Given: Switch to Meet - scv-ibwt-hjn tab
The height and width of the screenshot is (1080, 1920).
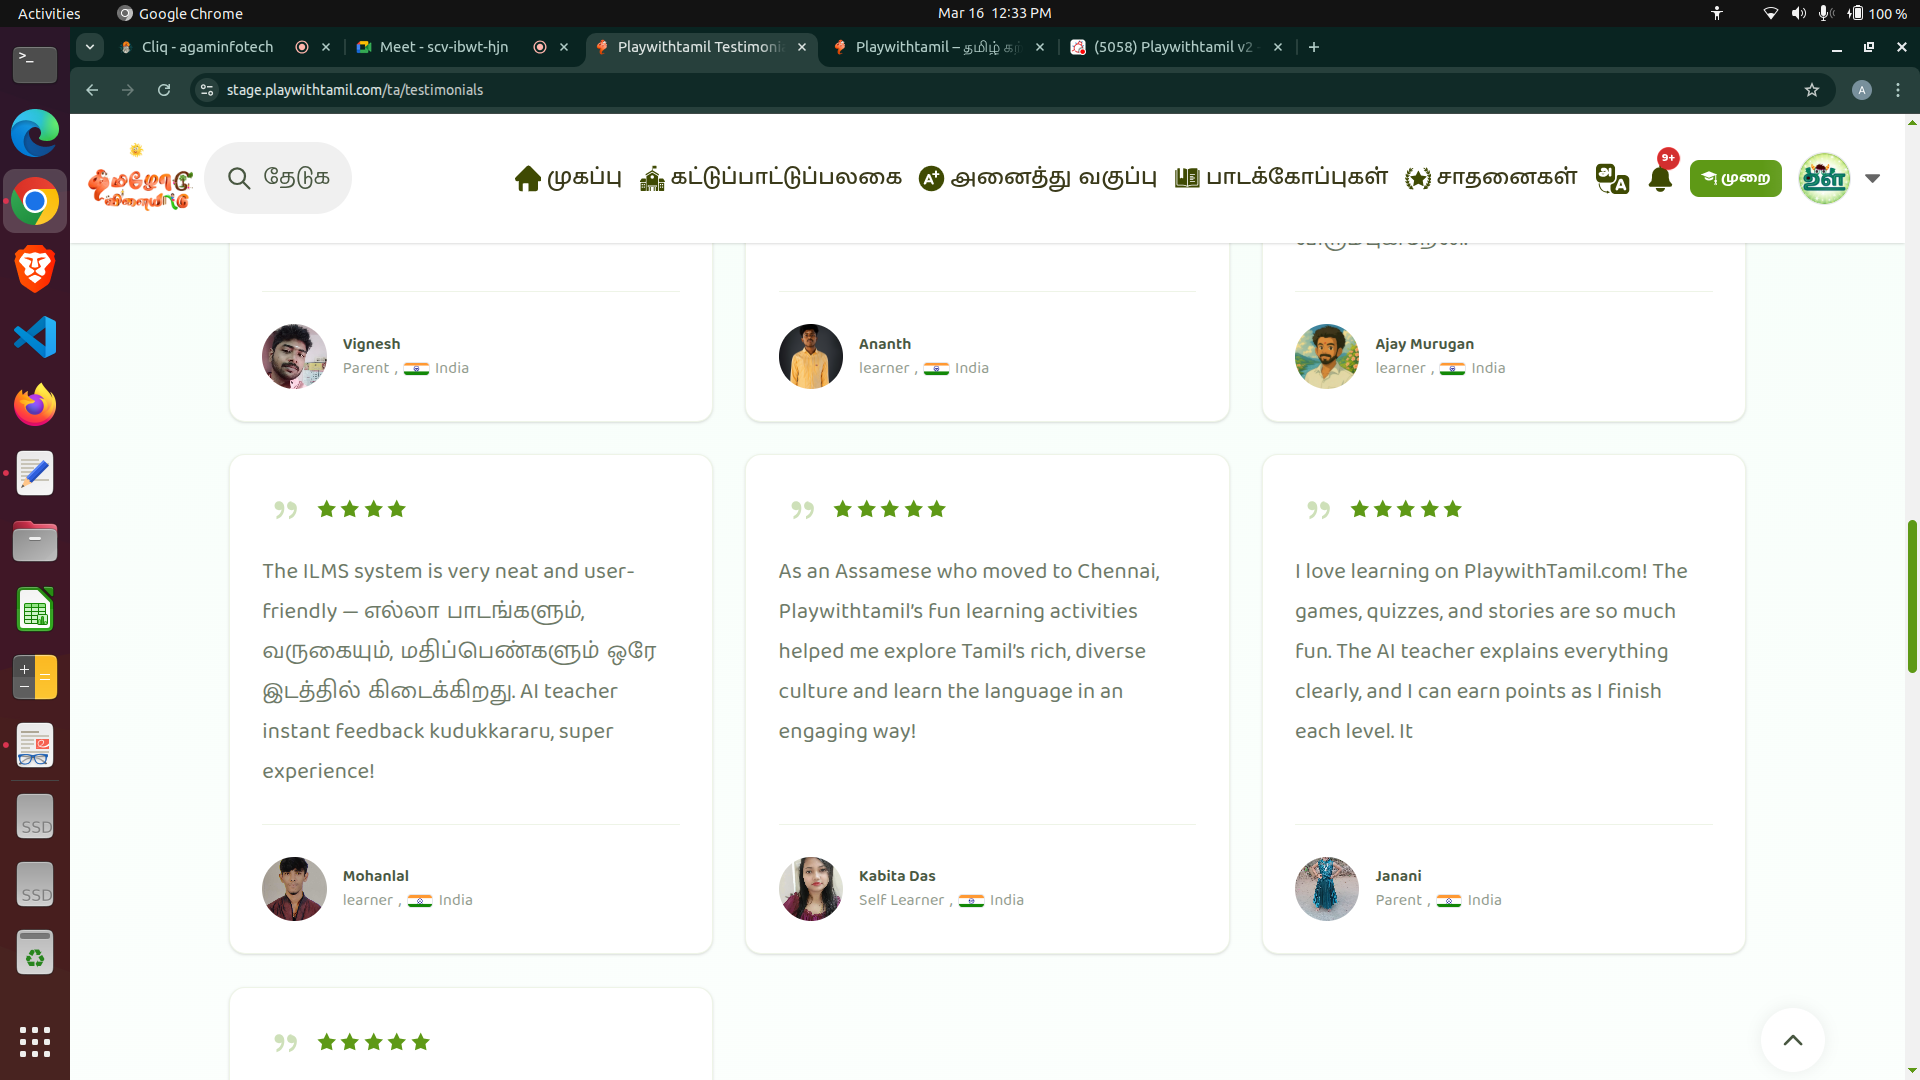Looking at the screenshot, I should (x=444, y=47).
